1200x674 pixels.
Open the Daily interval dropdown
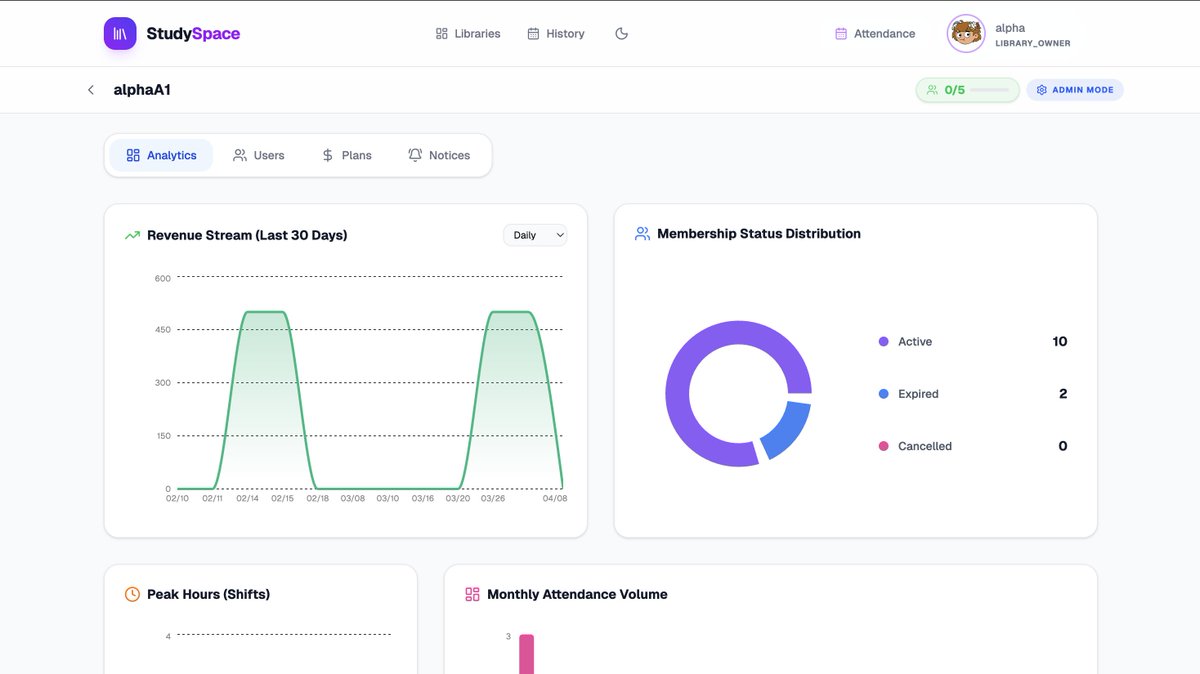point(535,235)
